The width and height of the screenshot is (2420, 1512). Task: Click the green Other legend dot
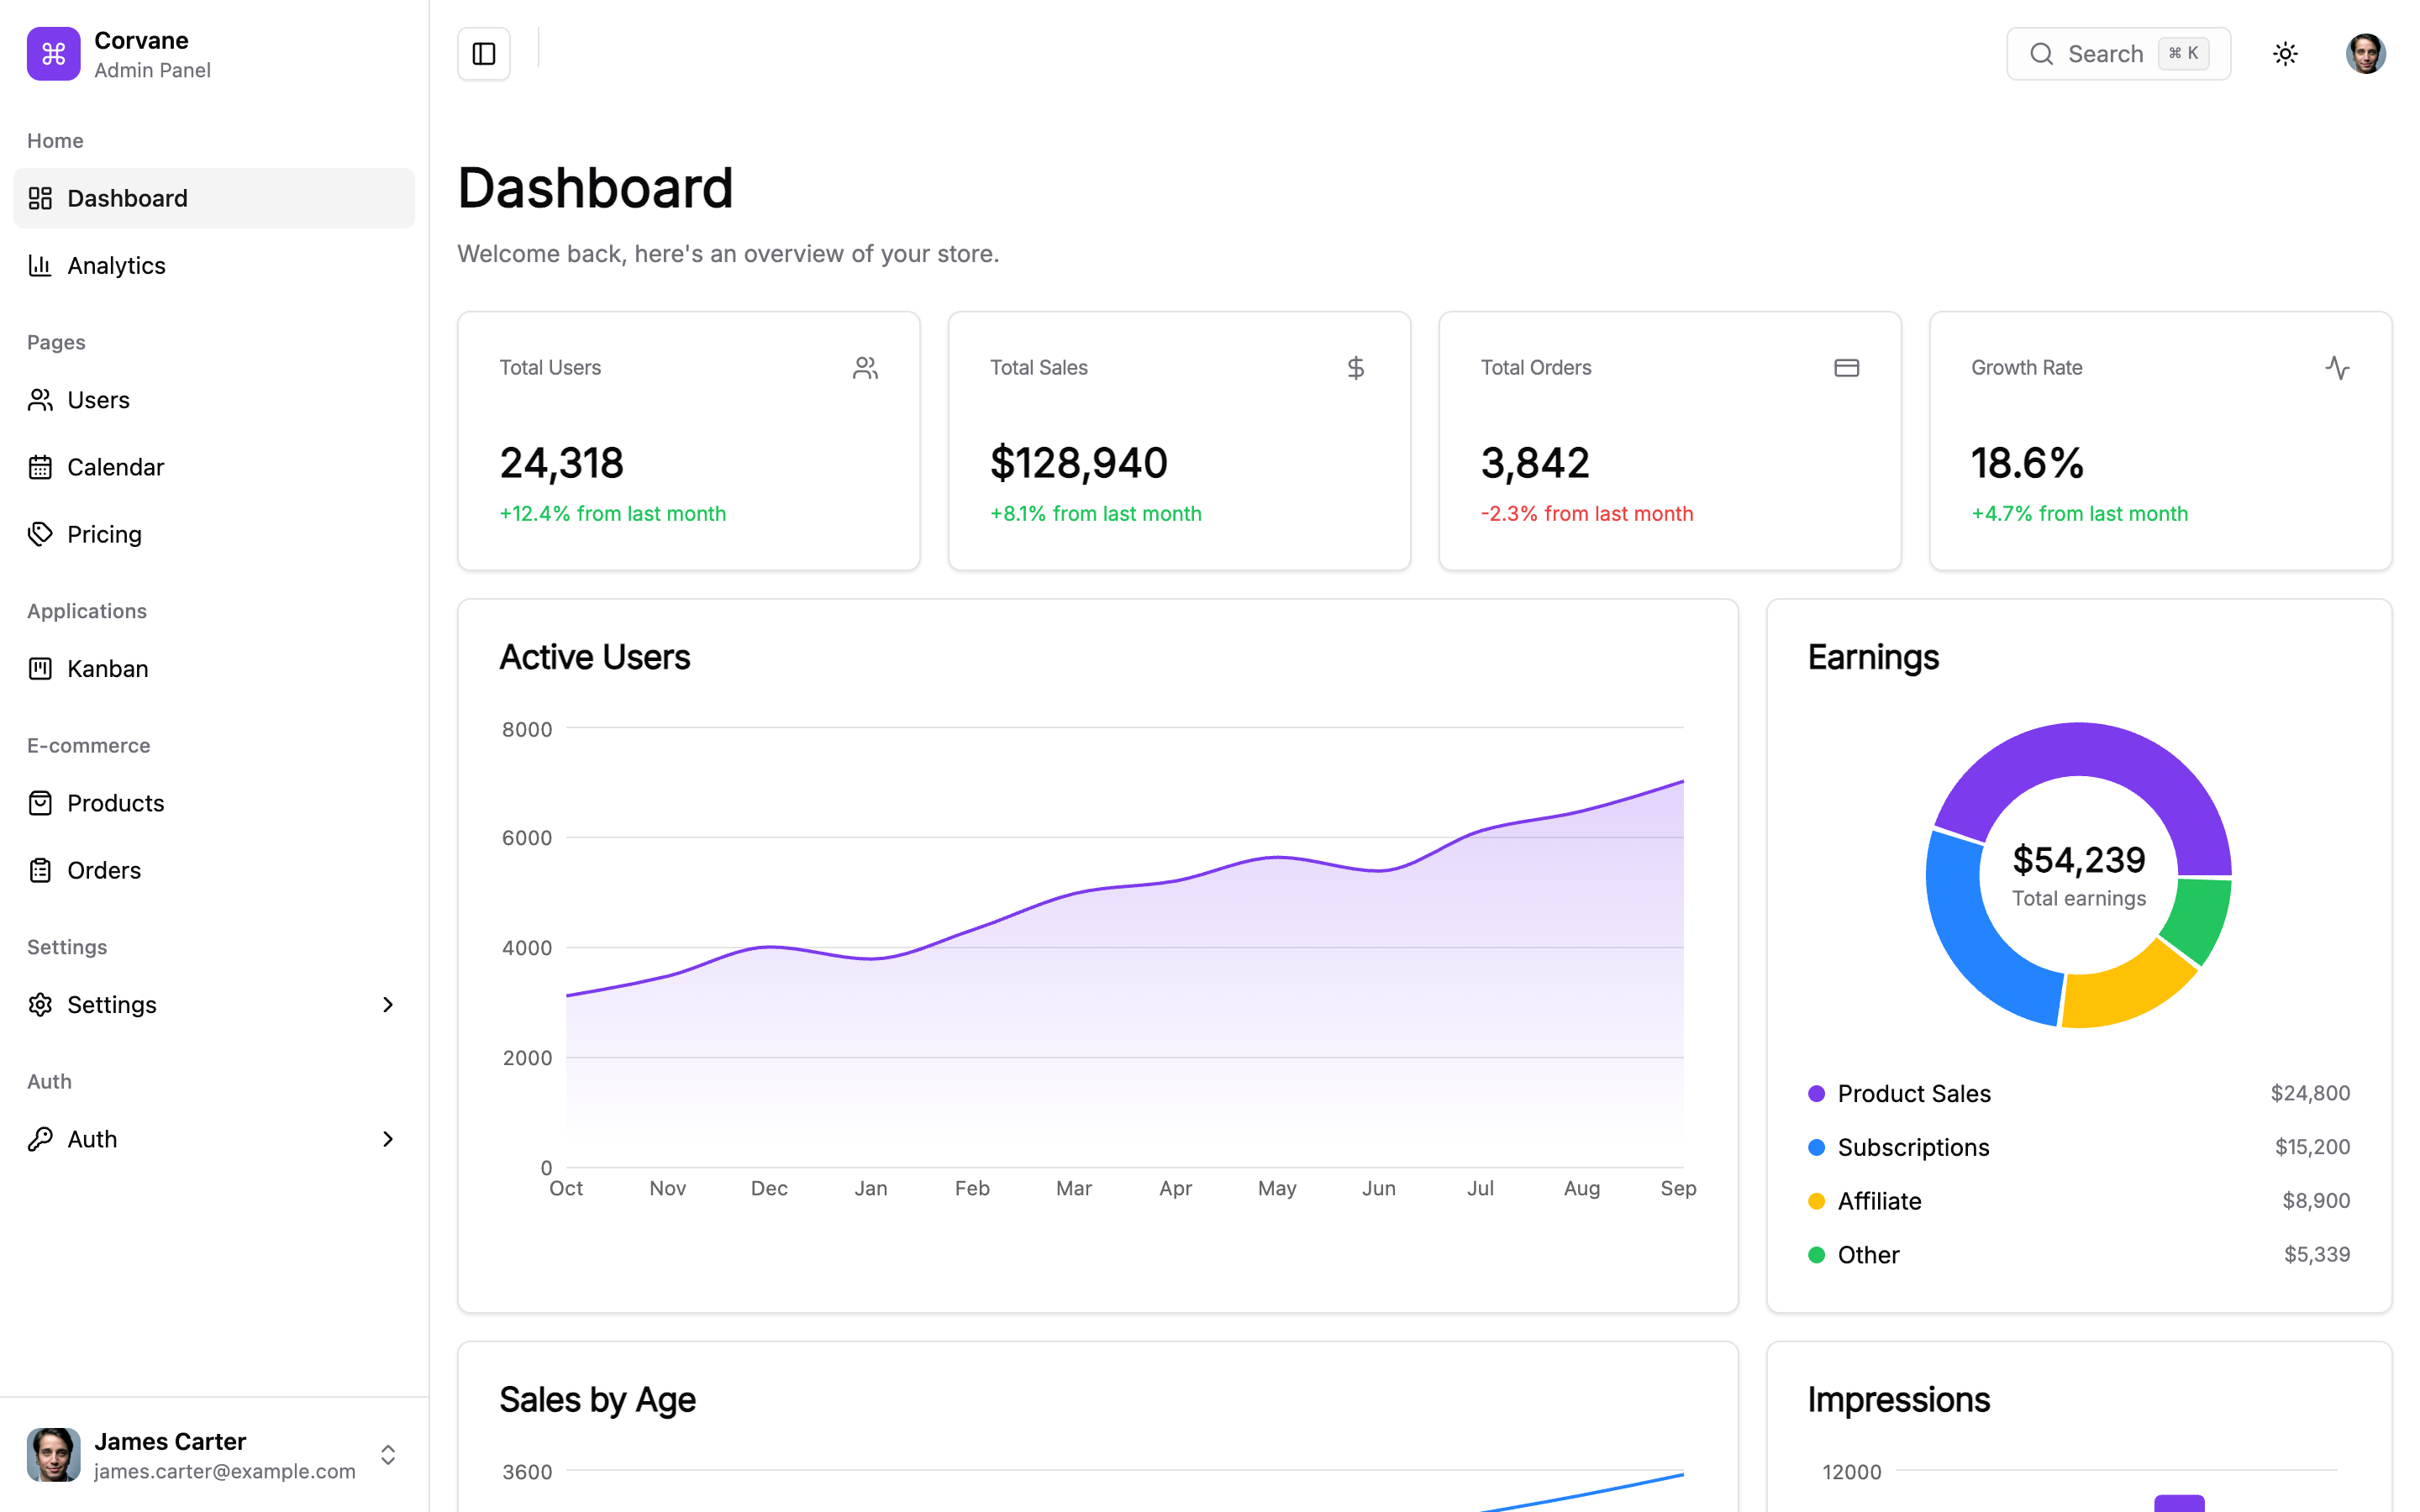tap(1816, 1255)
